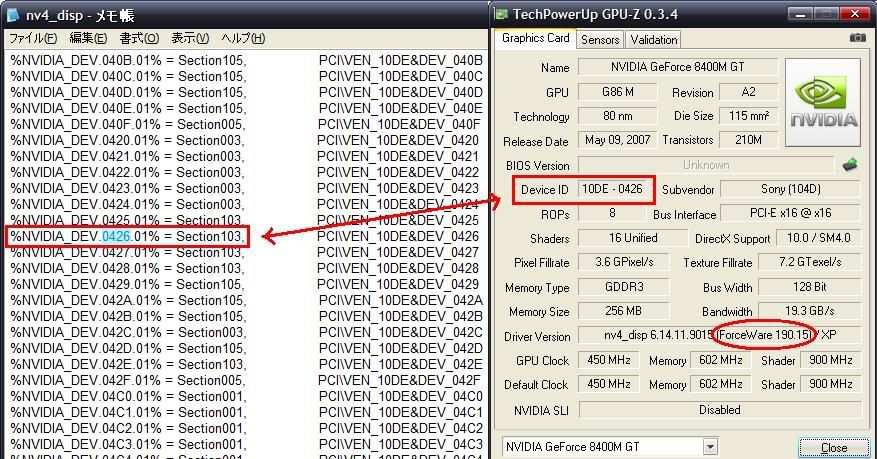Click the NVIDIA_DEV.0429 Section105 line

point(127,284)
